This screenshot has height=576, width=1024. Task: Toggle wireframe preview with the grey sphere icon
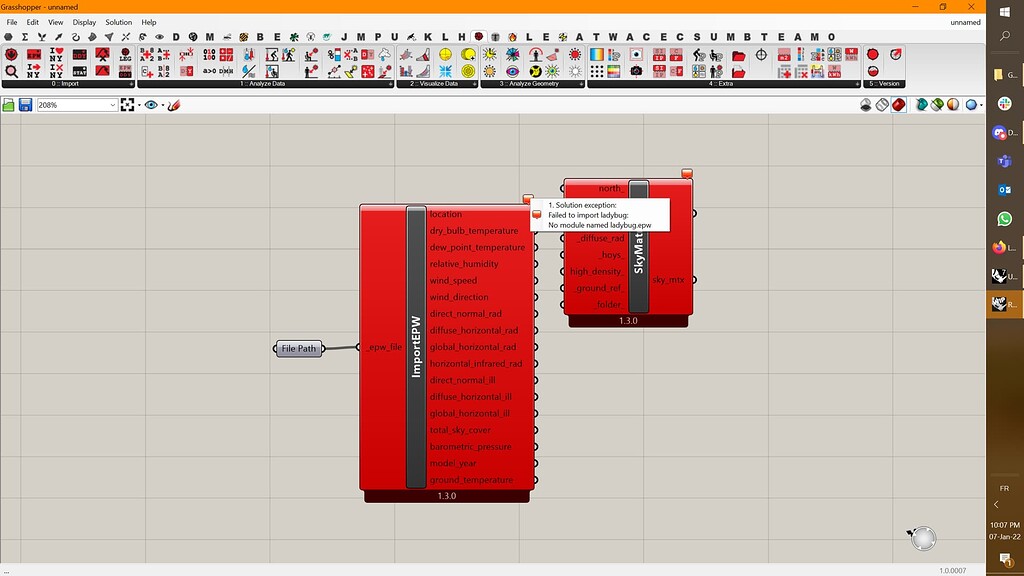point(883,104)
